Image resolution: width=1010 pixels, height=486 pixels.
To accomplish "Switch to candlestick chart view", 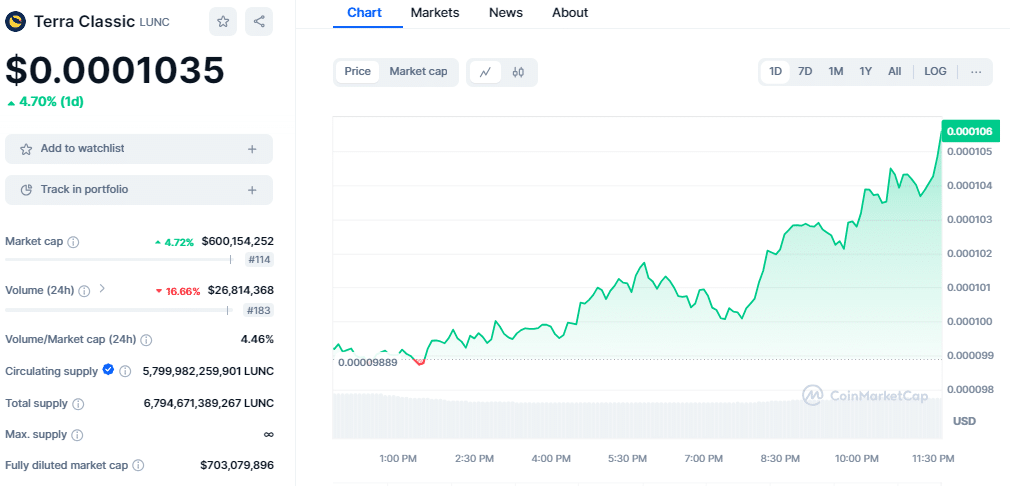I will pyautogui.click(x=519, y=72).
